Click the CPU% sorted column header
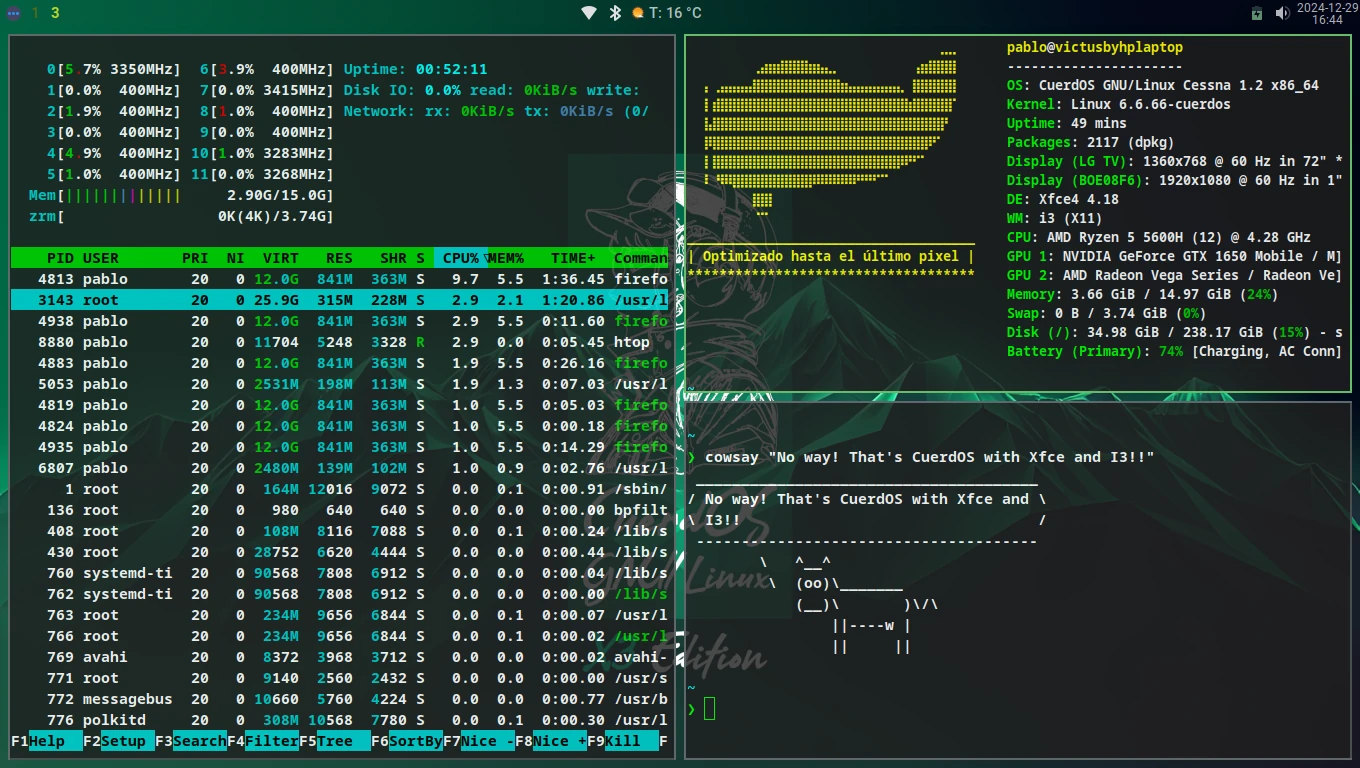Screen dimensions: 1360x768 click(x=461, y=258)
